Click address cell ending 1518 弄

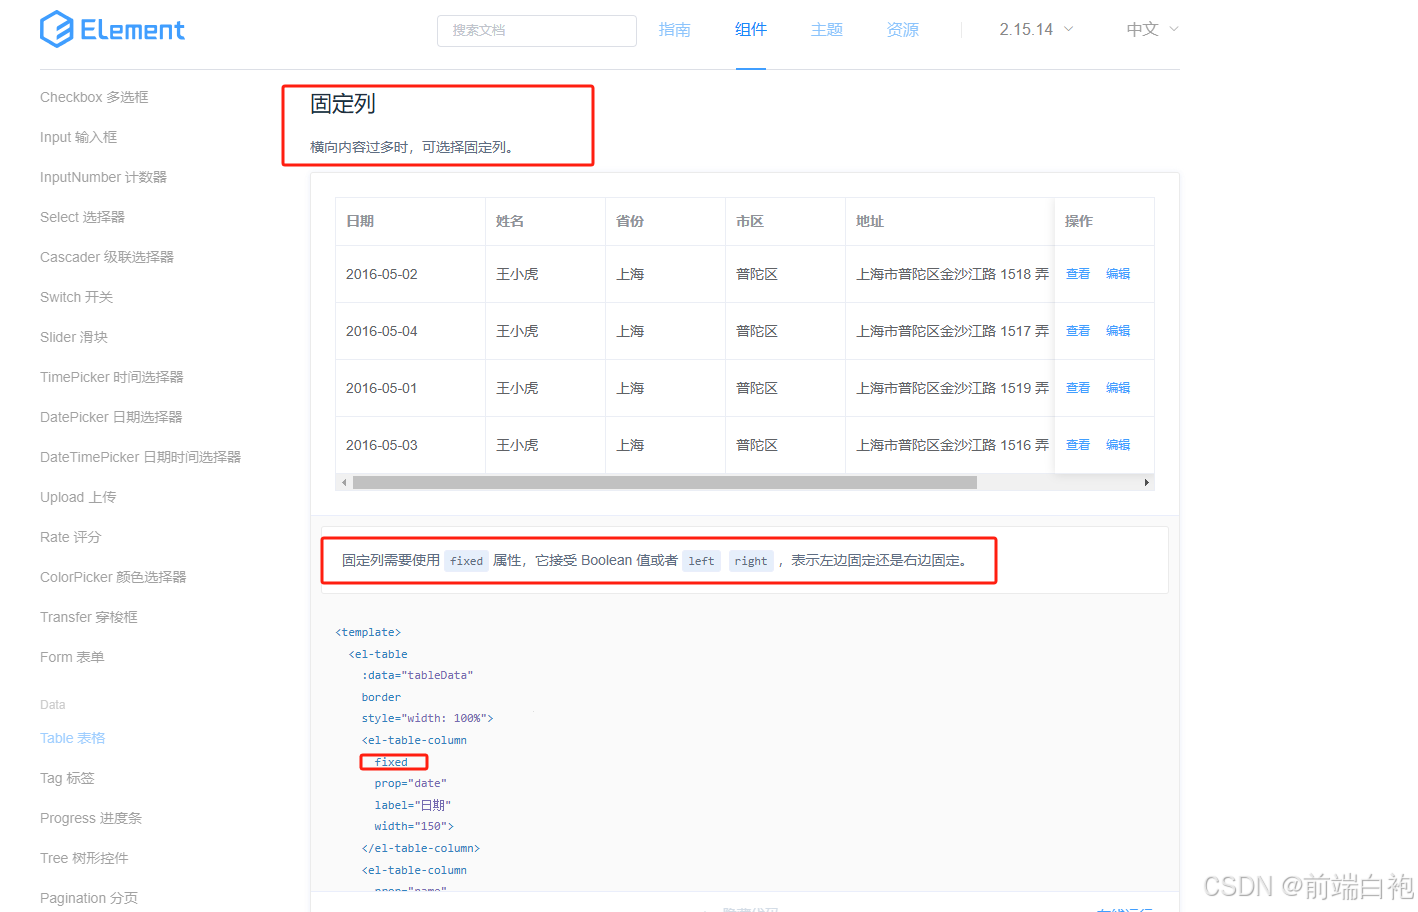pyautogui.click(x=952, y=274)
